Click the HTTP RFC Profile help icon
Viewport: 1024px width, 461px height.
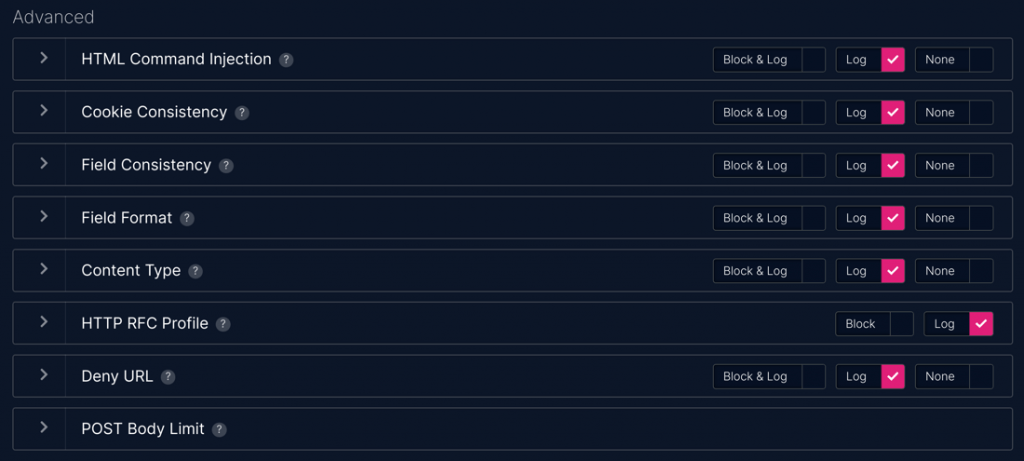(x=223, y=325)
